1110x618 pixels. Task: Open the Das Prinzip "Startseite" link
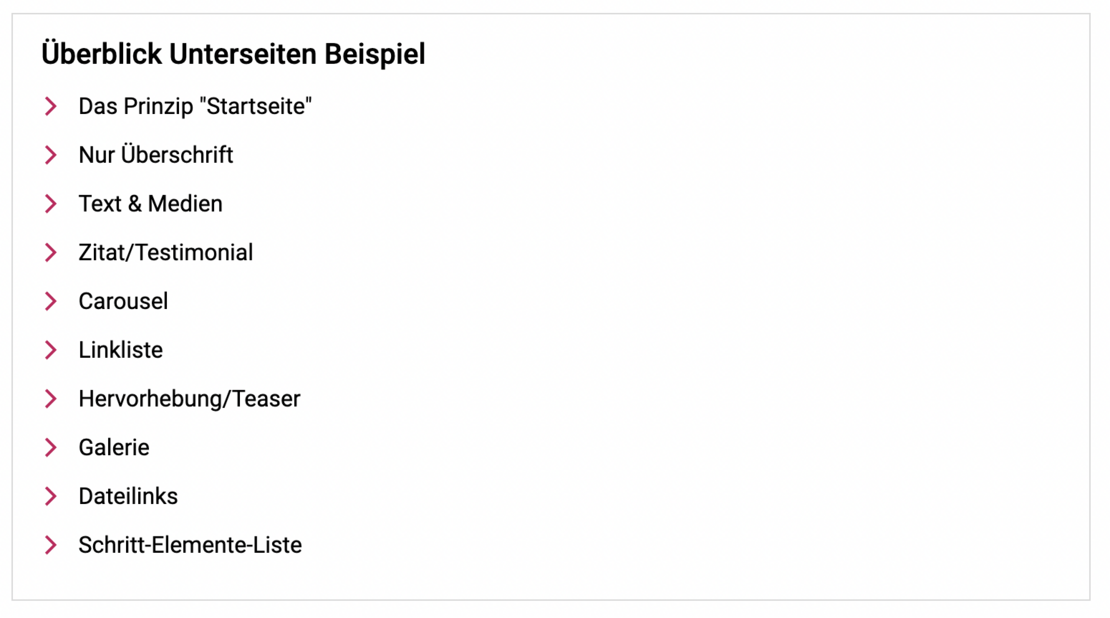(x=195, y=106)
